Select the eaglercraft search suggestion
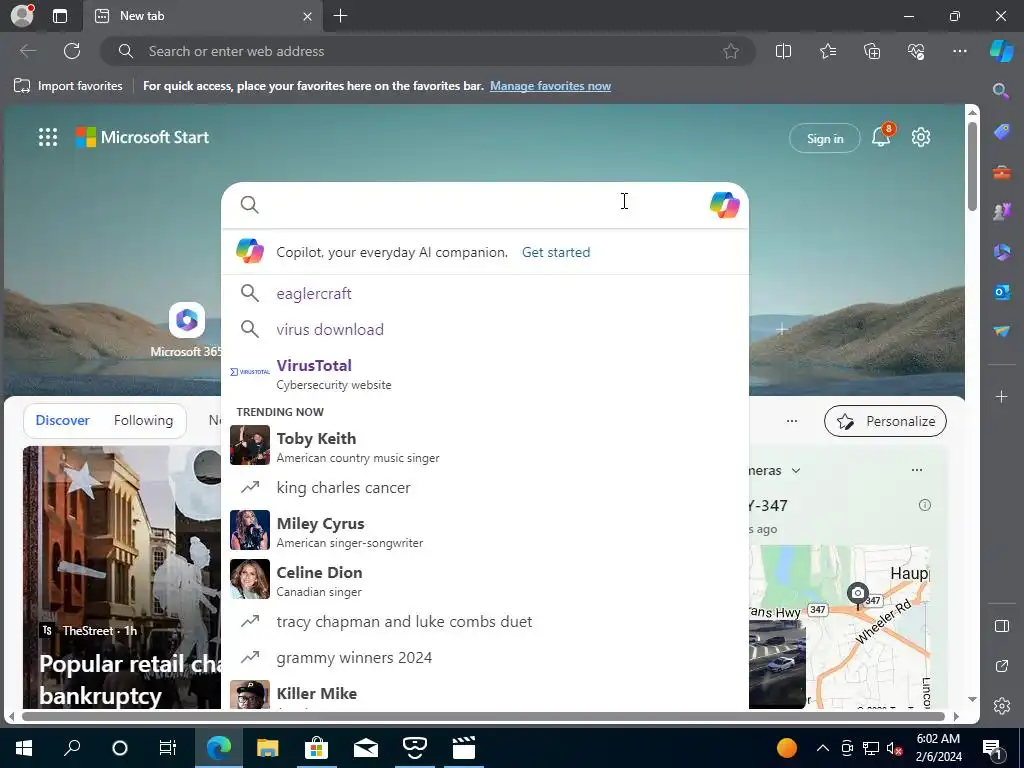Image resolution: width=1024 pixels, height=768 pixels. 485,293
